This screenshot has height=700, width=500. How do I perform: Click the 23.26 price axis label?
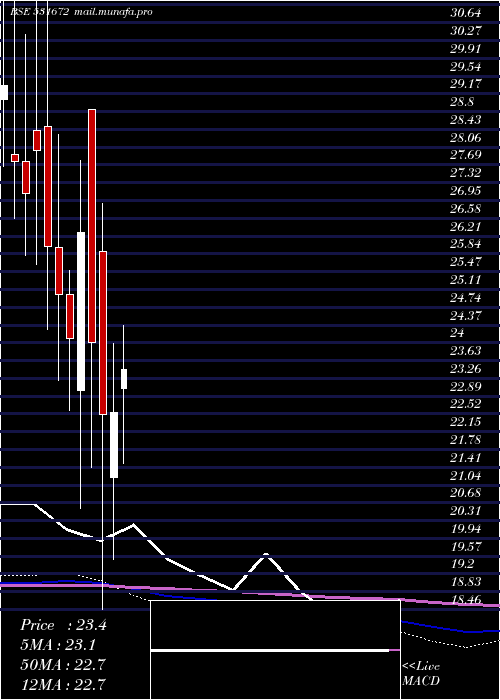coord(466,368)
